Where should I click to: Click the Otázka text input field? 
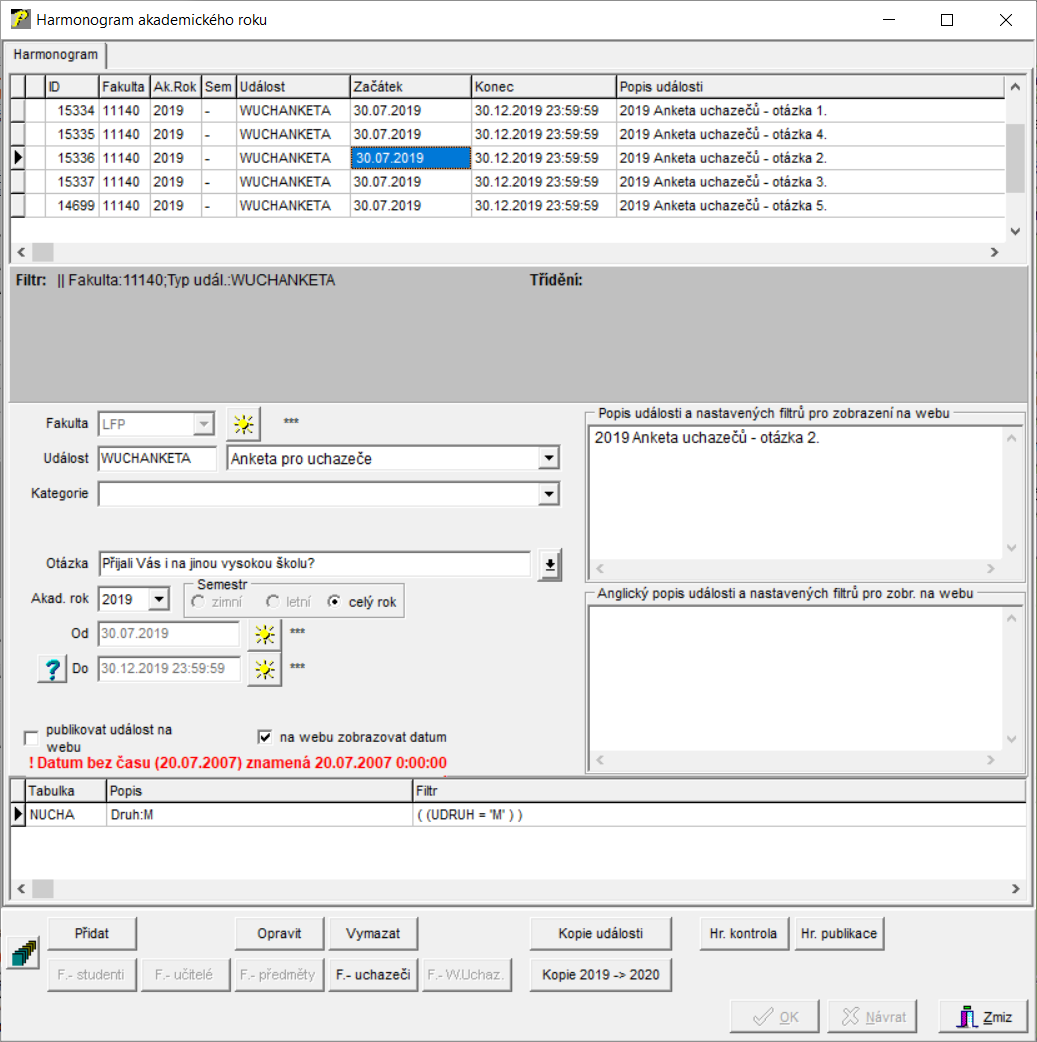(x=315, y=564)
